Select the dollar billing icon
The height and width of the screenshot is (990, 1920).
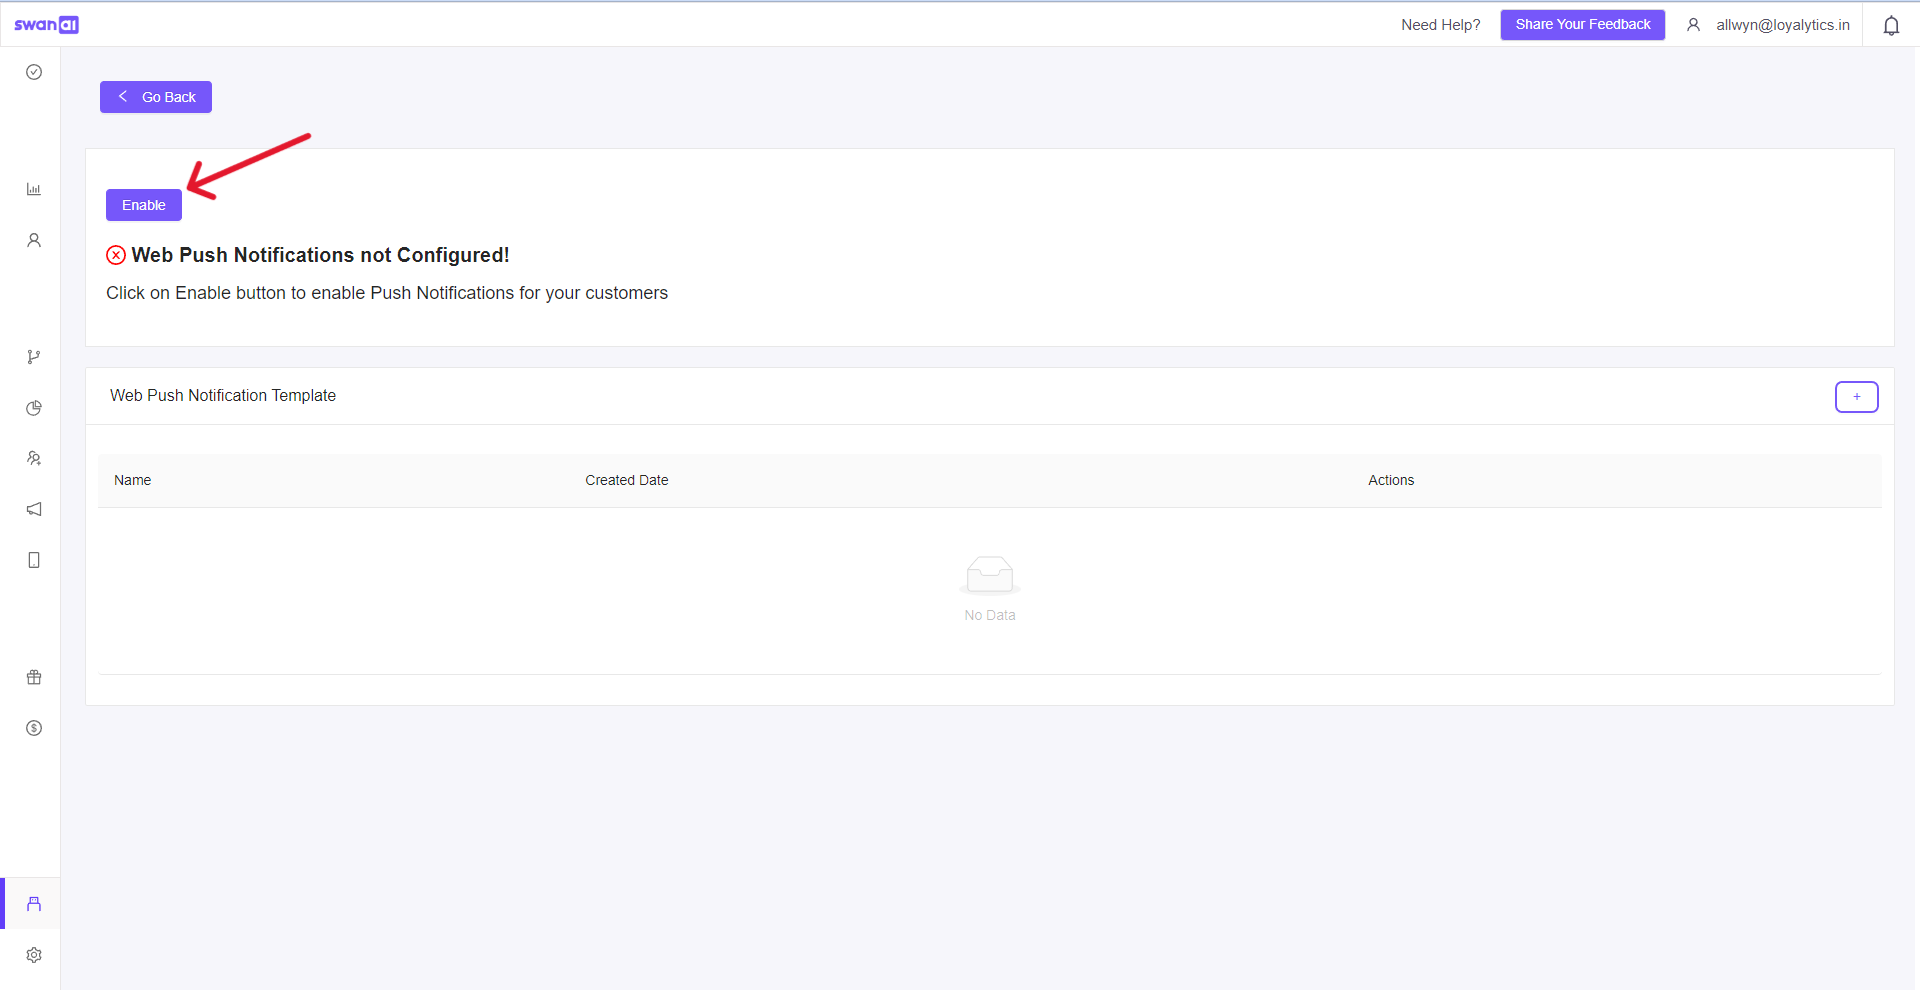click(33, 728)
